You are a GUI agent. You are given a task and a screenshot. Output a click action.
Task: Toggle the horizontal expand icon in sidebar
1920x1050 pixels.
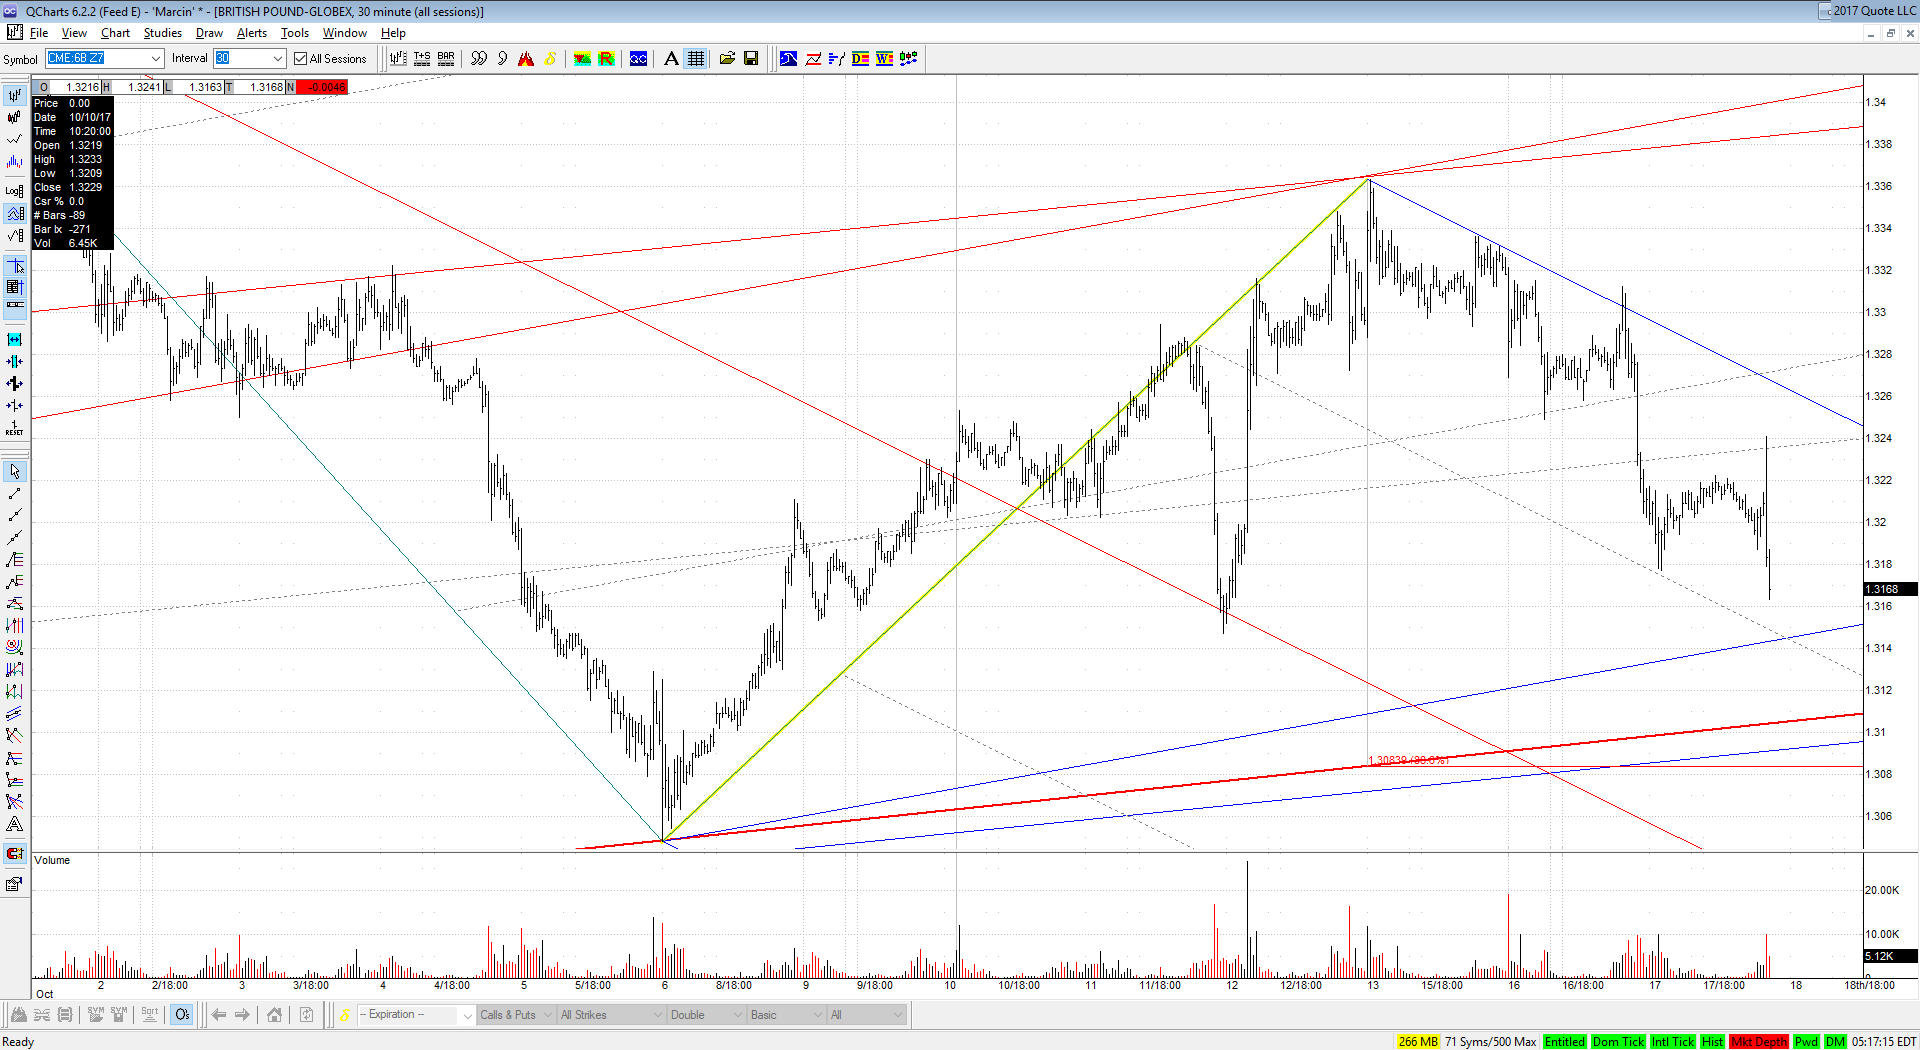[15, 339]
